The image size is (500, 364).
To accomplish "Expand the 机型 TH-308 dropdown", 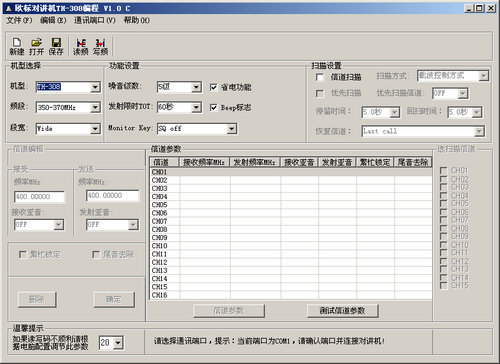I will pos(95,87).
